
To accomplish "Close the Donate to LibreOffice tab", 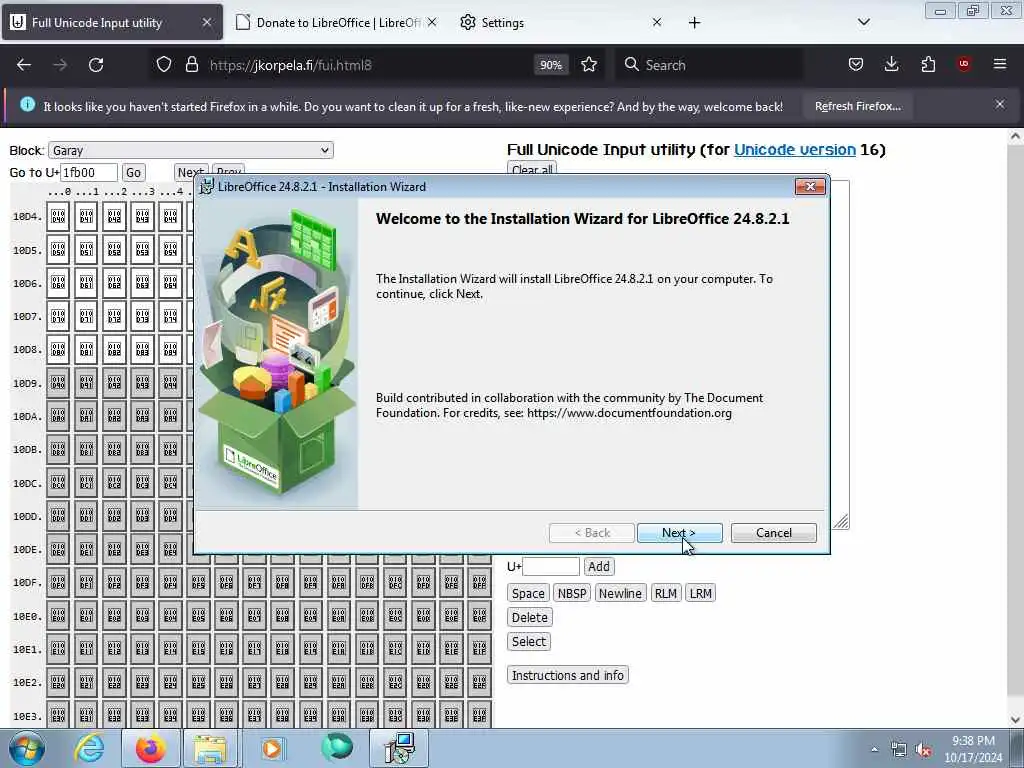I will coord(432,23).
